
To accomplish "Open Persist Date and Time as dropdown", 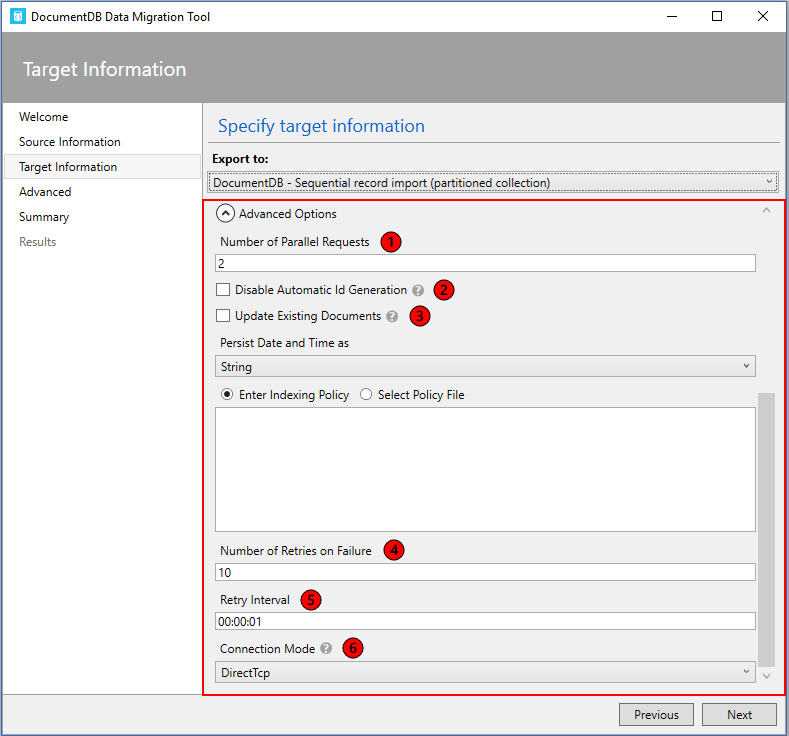I will click(485, 366).
